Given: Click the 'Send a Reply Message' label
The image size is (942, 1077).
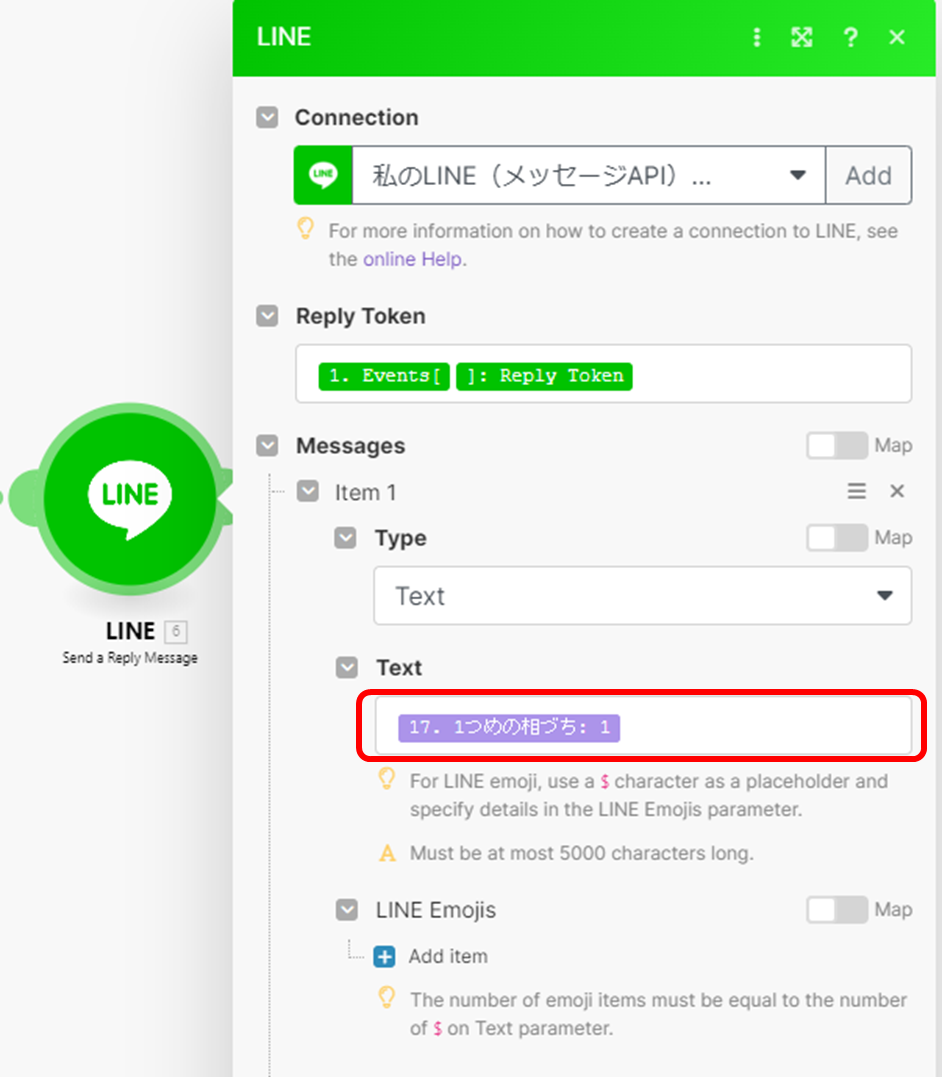Looking at the screenshot, I should pyautogui.click(x=130, y=657).
